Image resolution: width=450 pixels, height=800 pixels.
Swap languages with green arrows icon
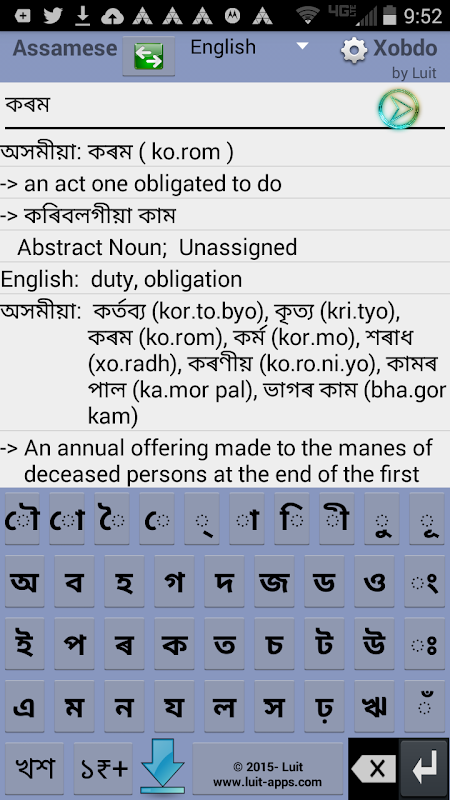click(x=148, y=56)
